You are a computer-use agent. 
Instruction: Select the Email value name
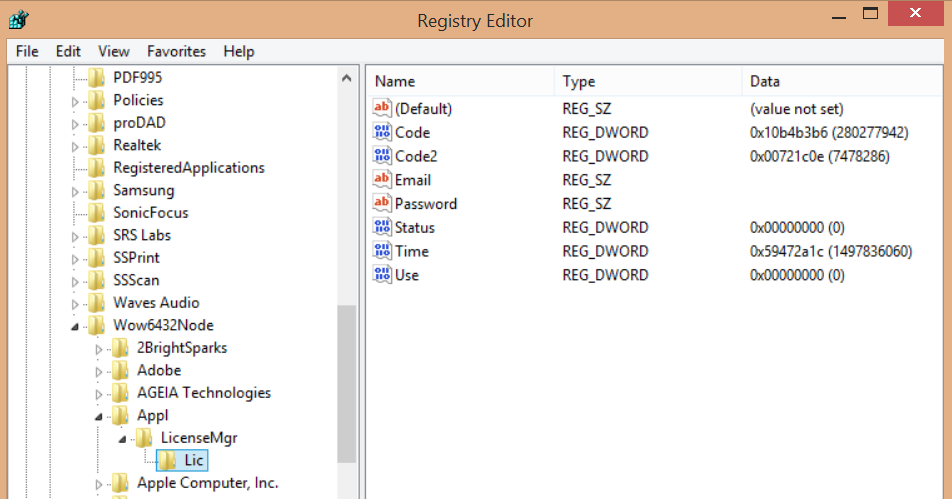(x=413, y=180)
